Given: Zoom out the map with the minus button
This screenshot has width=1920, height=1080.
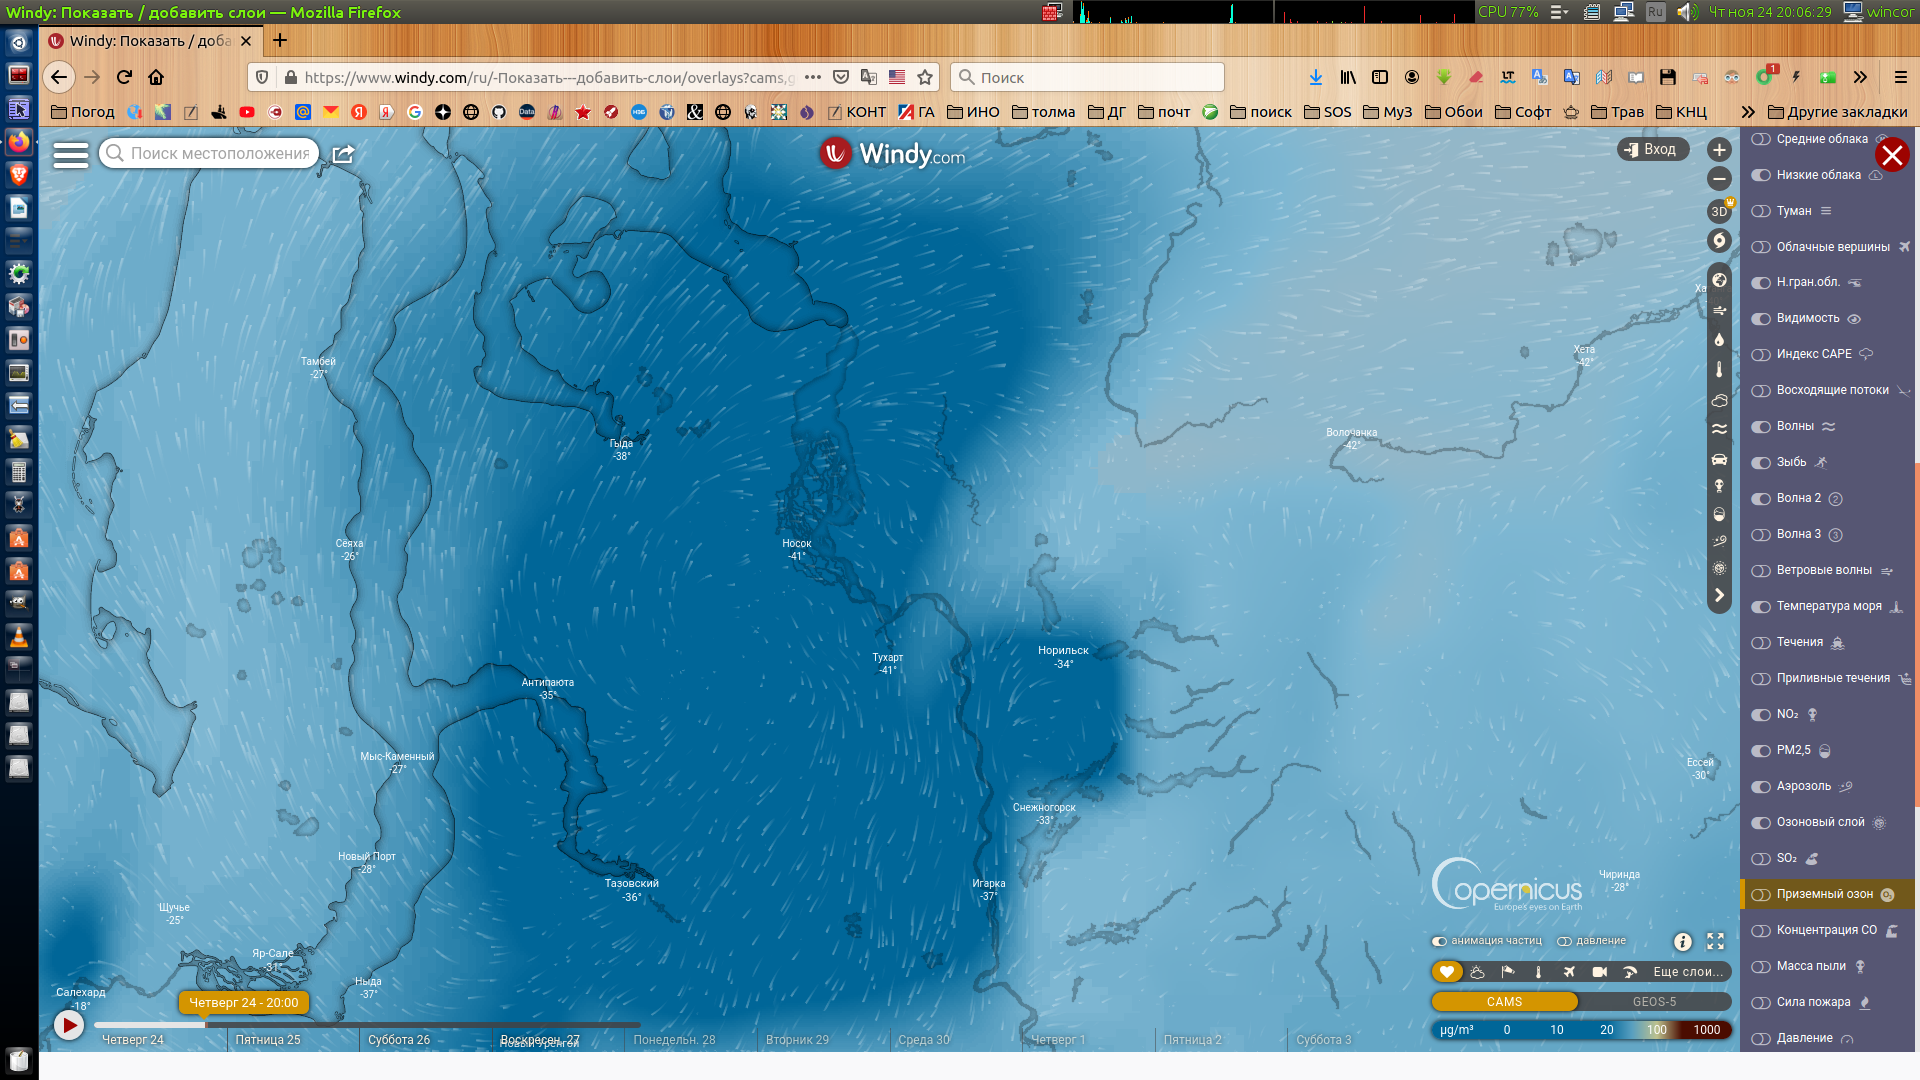Looking at the screenshot, I should 1719,179.
